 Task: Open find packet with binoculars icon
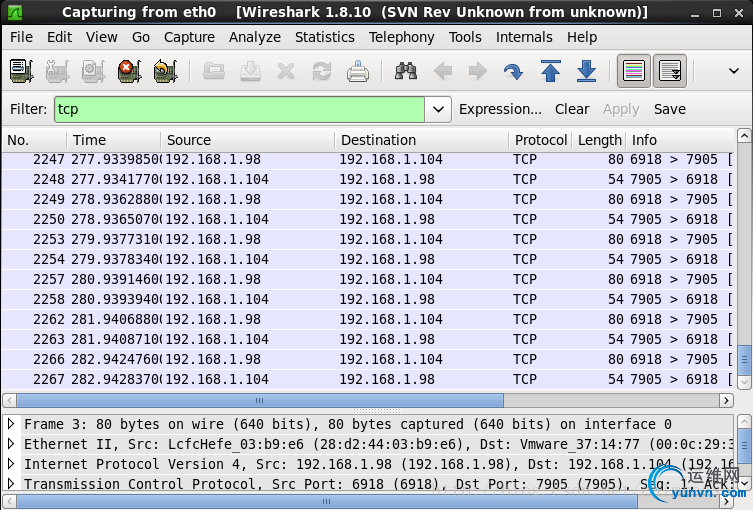click(x=406, y=71)
